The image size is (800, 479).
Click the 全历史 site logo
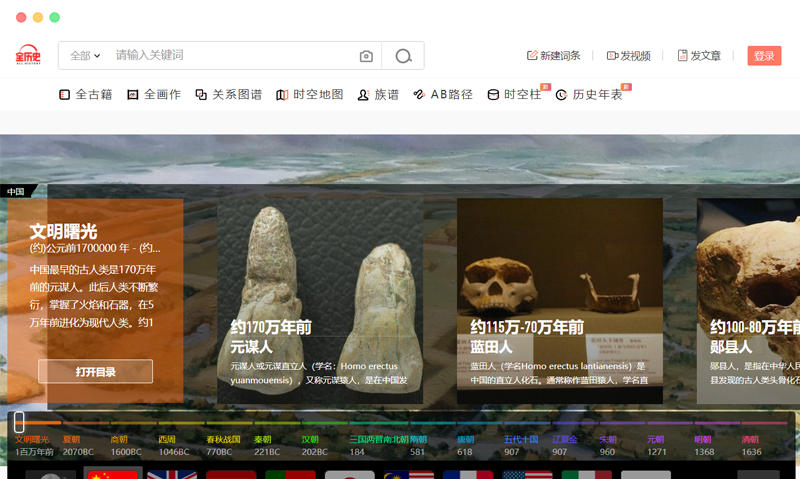click(28, 55)
